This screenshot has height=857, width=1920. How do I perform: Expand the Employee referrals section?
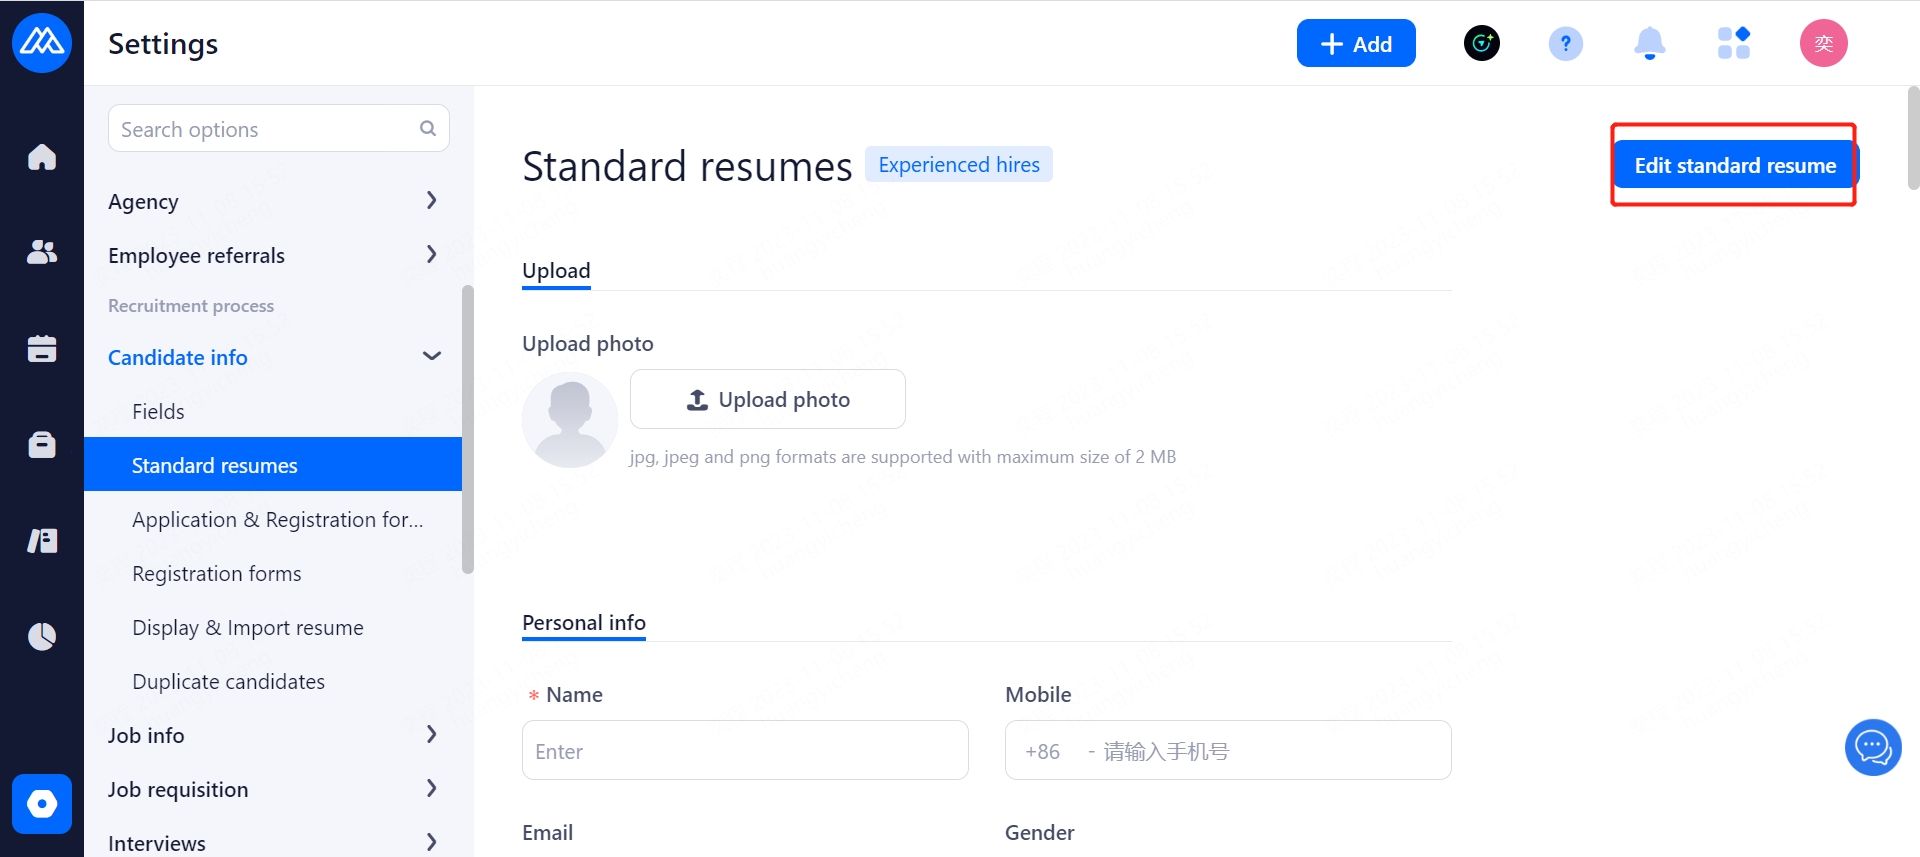(x=431, y=255)
